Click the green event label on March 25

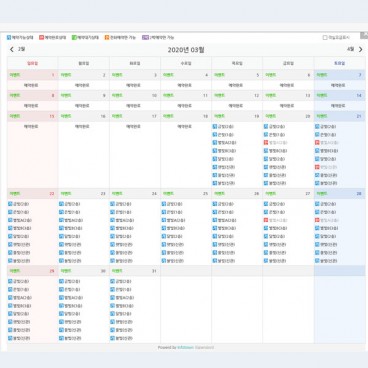168,194
